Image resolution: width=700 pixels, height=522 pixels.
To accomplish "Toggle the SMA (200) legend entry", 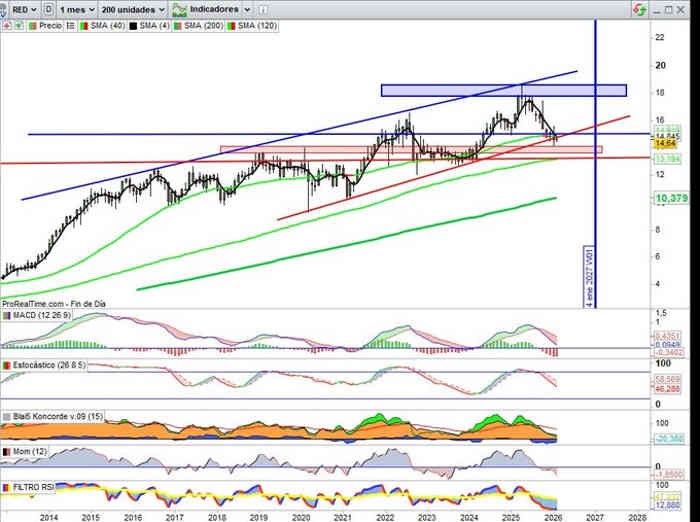I will point(198,23).
